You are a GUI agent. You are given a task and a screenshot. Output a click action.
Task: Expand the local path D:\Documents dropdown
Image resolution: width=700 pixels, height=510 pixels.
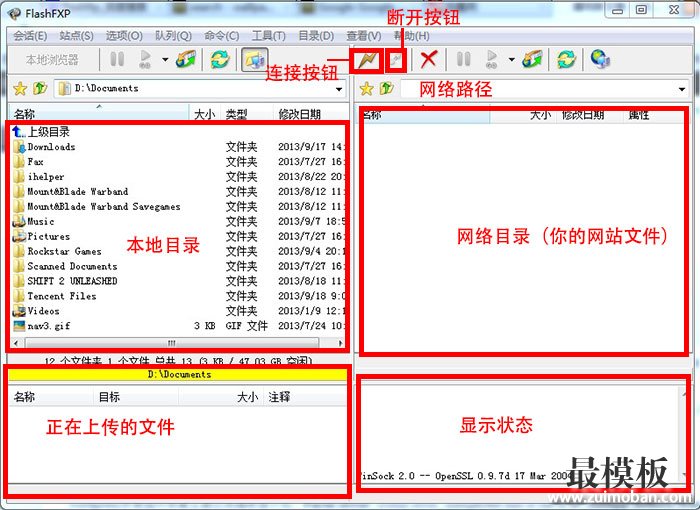[x=340, y=89]
